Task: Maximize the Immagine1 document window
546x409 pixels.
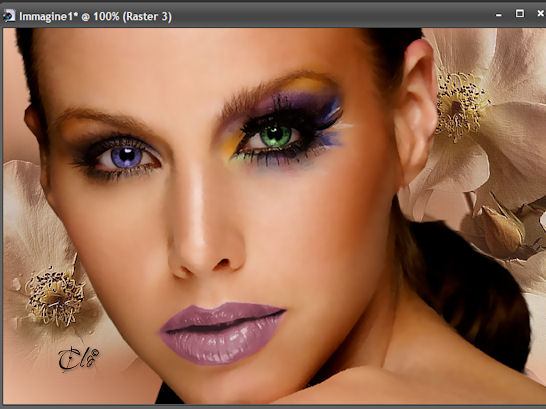Action: 520,14
